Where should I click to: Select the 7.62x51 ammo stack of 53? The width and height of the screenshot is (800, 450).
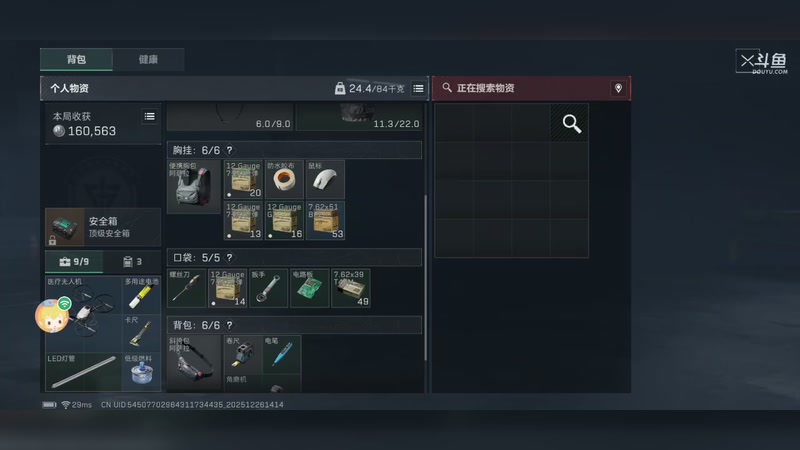tap(325, 220)
